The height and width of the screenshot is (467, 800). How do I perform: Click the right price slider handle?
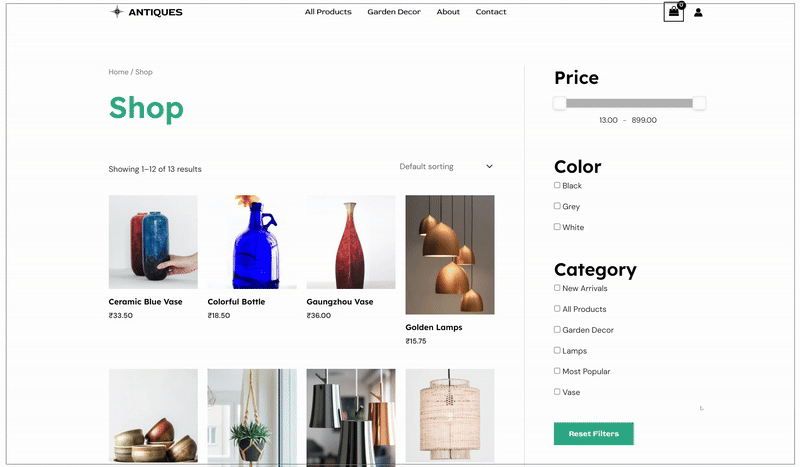(x=699, y=103)
